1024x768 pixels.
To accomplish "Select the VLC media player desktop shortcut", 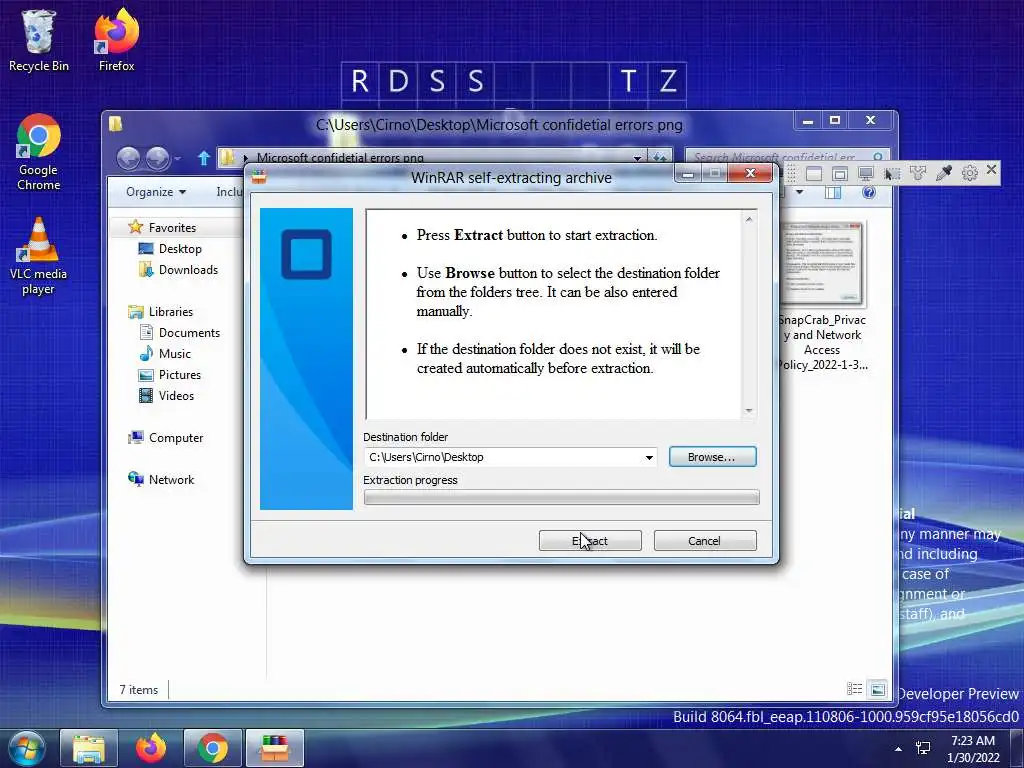I will pyautogui.click(x=39, y=256).
